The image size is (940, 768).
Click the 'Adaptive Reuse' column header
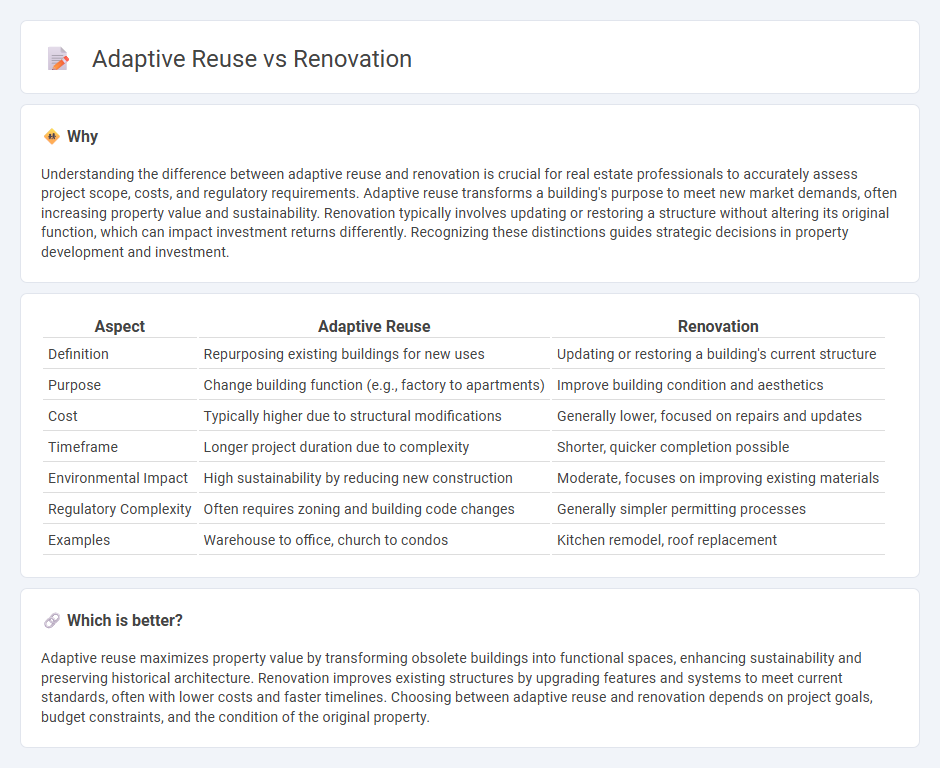pyautogui.click(x=374, y=326)
